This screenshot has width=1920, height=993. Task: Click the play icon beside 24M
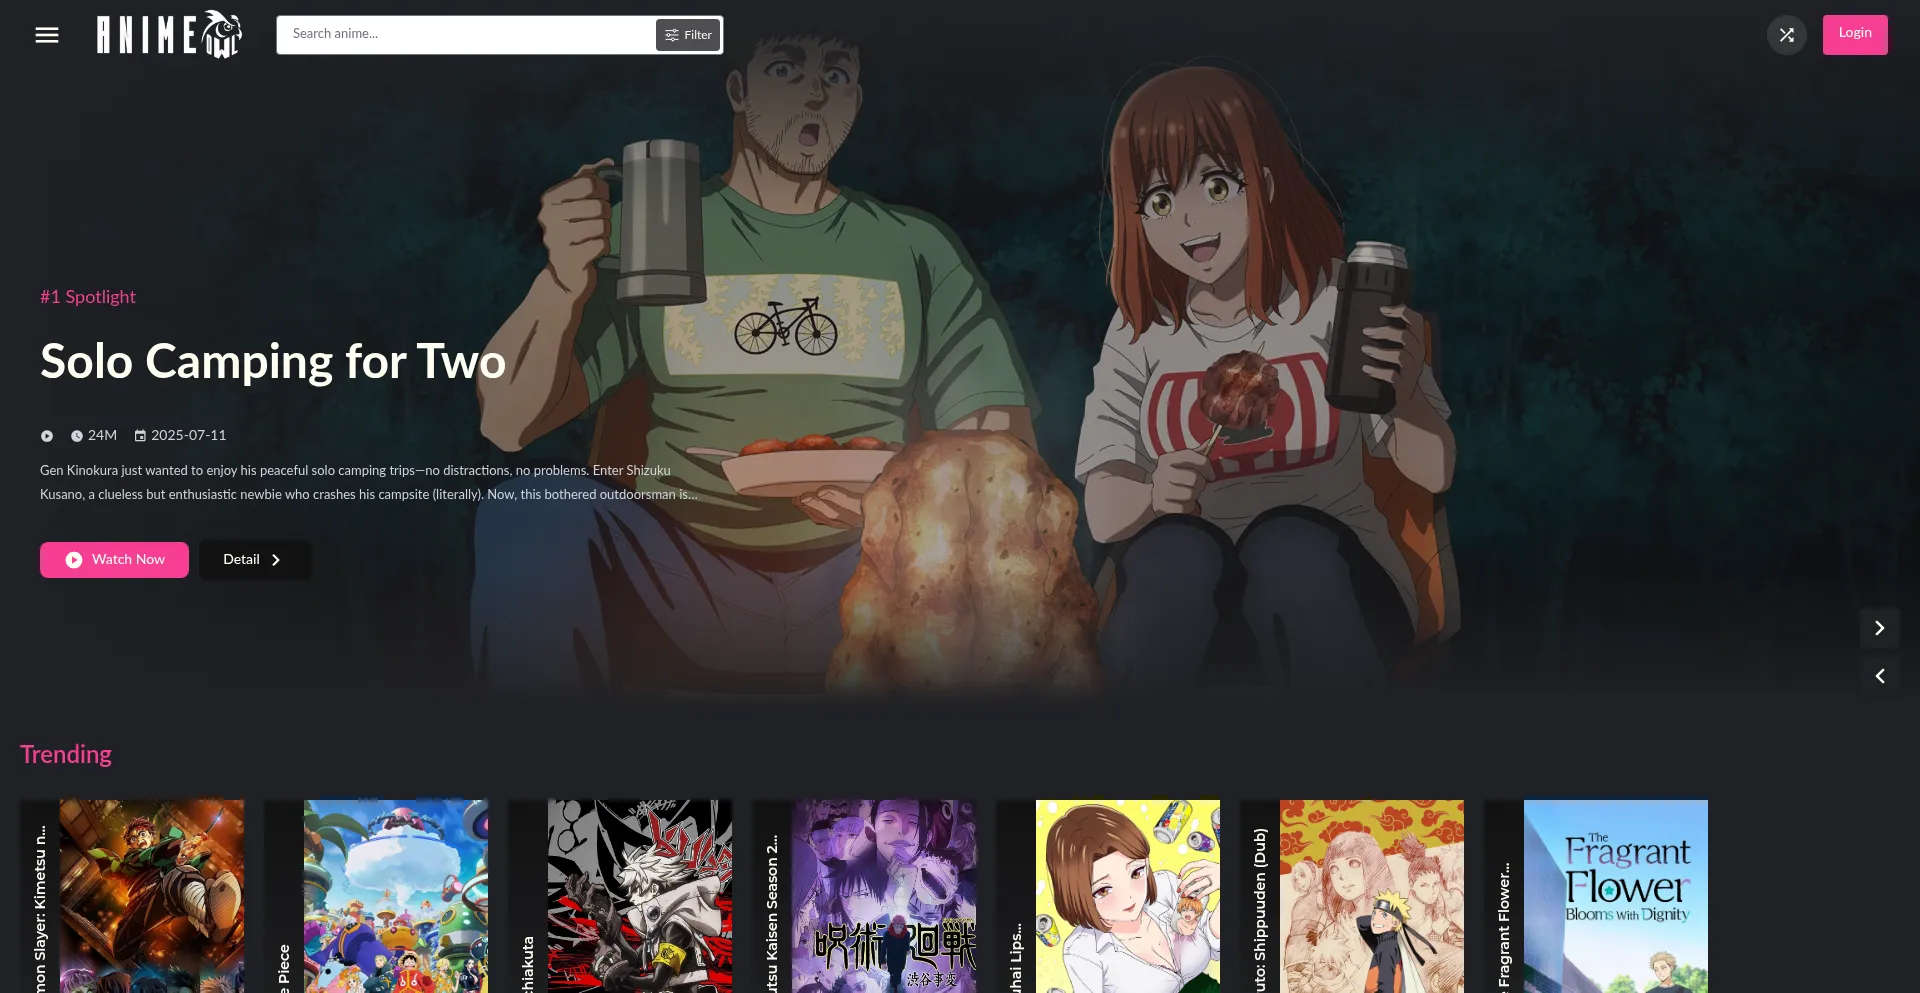(47, 436)
